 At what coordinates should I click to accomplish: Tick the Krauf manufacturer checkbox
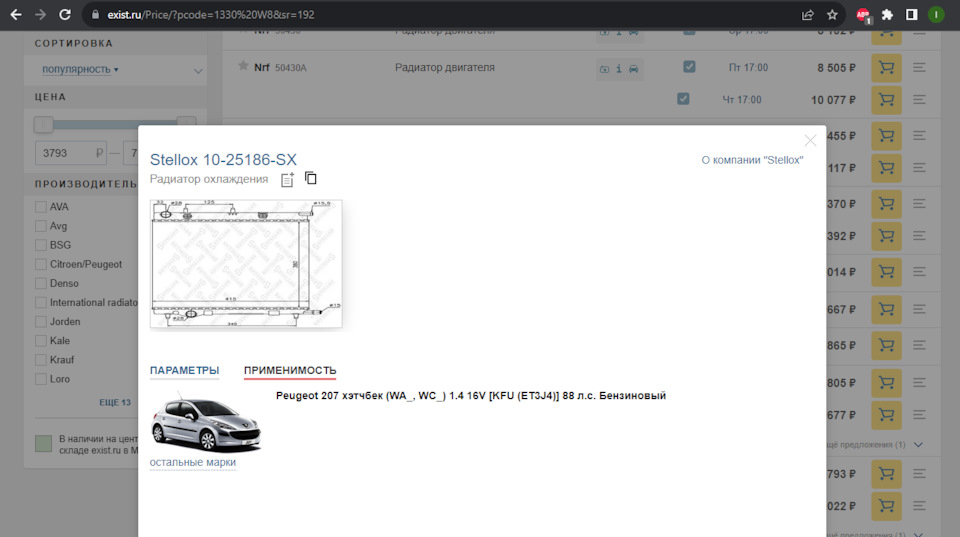[x=41, y=360]
